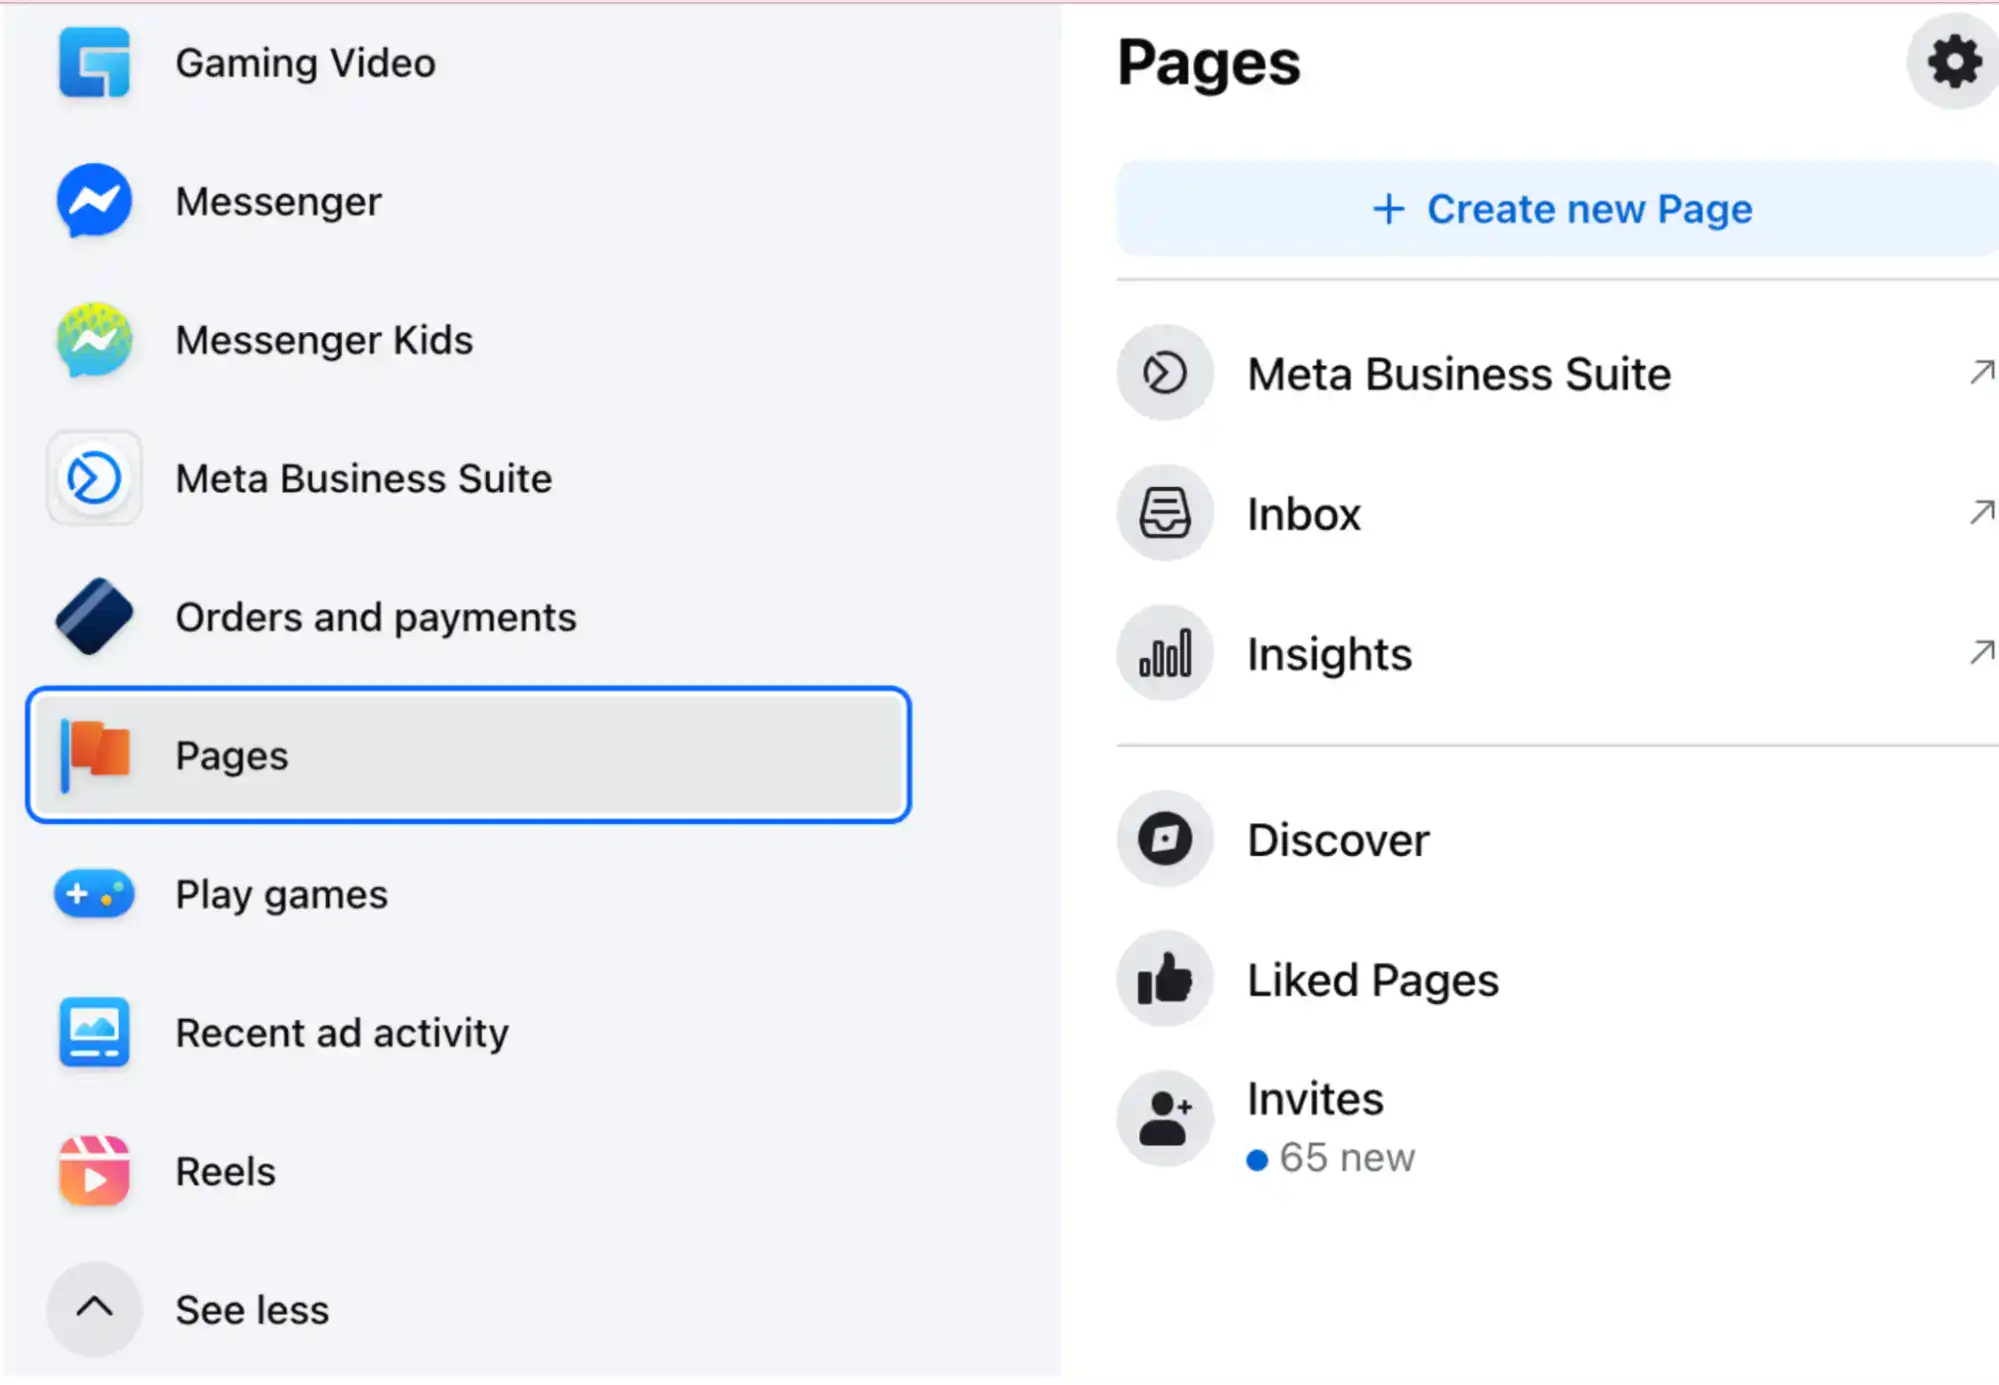The height and width of the screenshot is (1385, 1999).
Task: Open Play games label
Action: (282, 894)
